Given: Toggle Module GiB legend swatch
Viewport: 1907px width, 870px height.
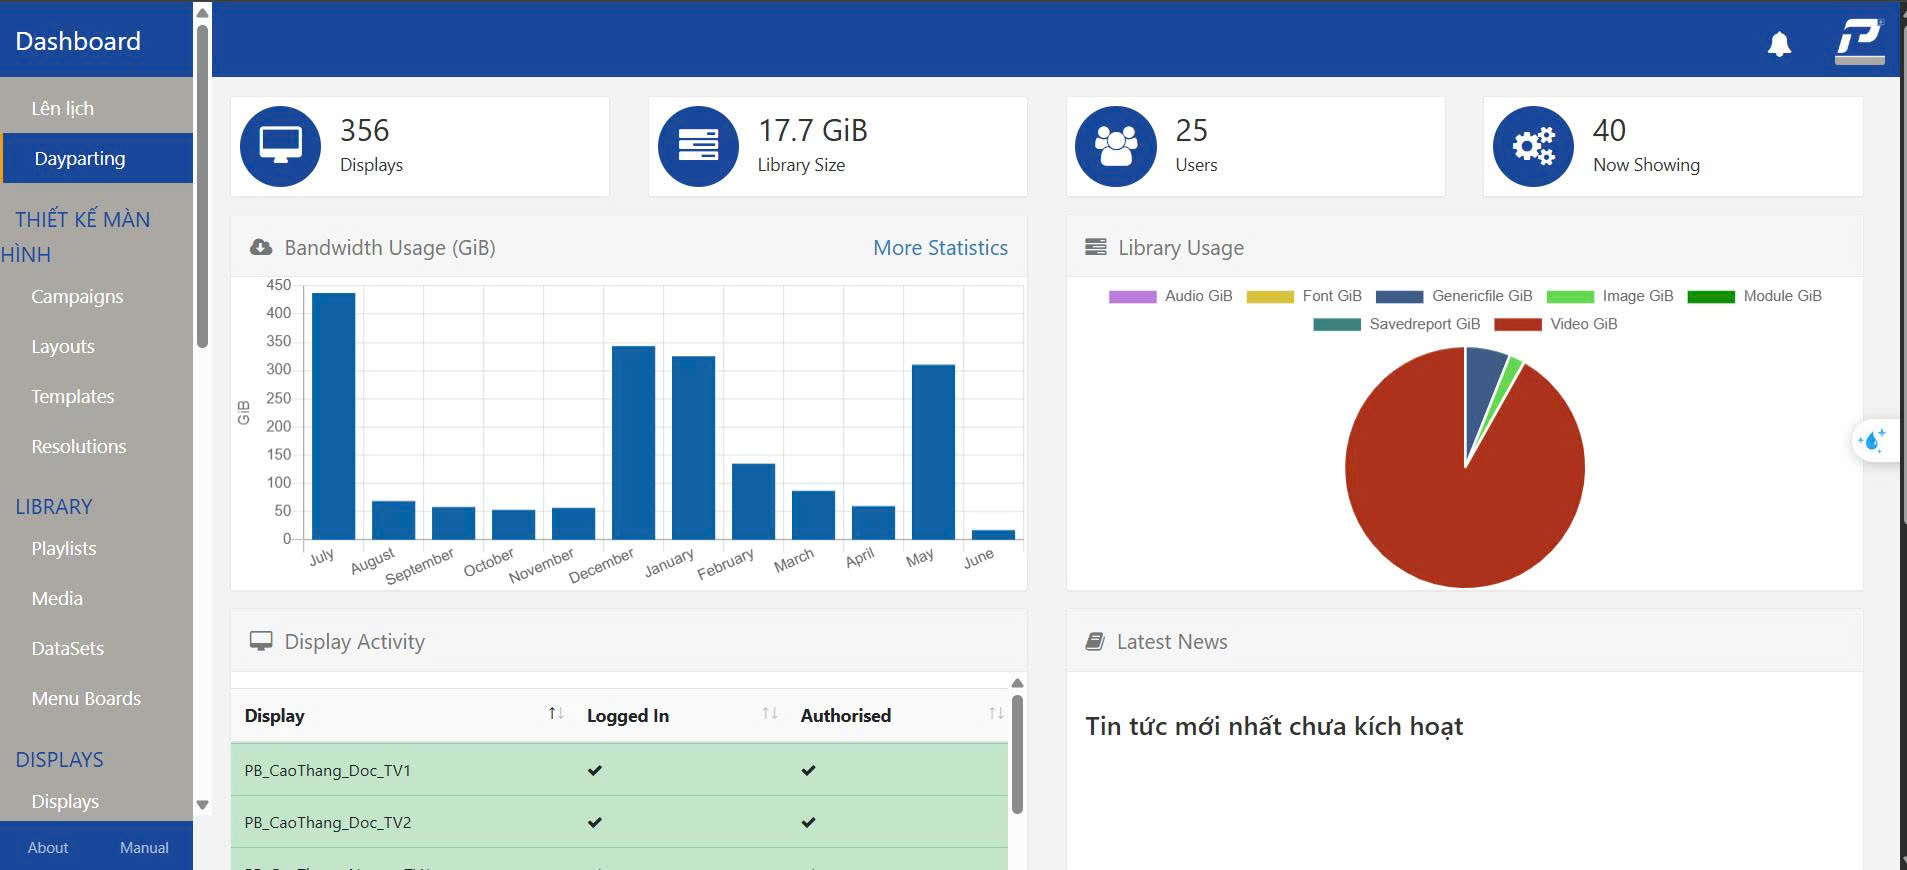Looking at the screenshot, I should pyautogui.click(x=1711, y=296).
